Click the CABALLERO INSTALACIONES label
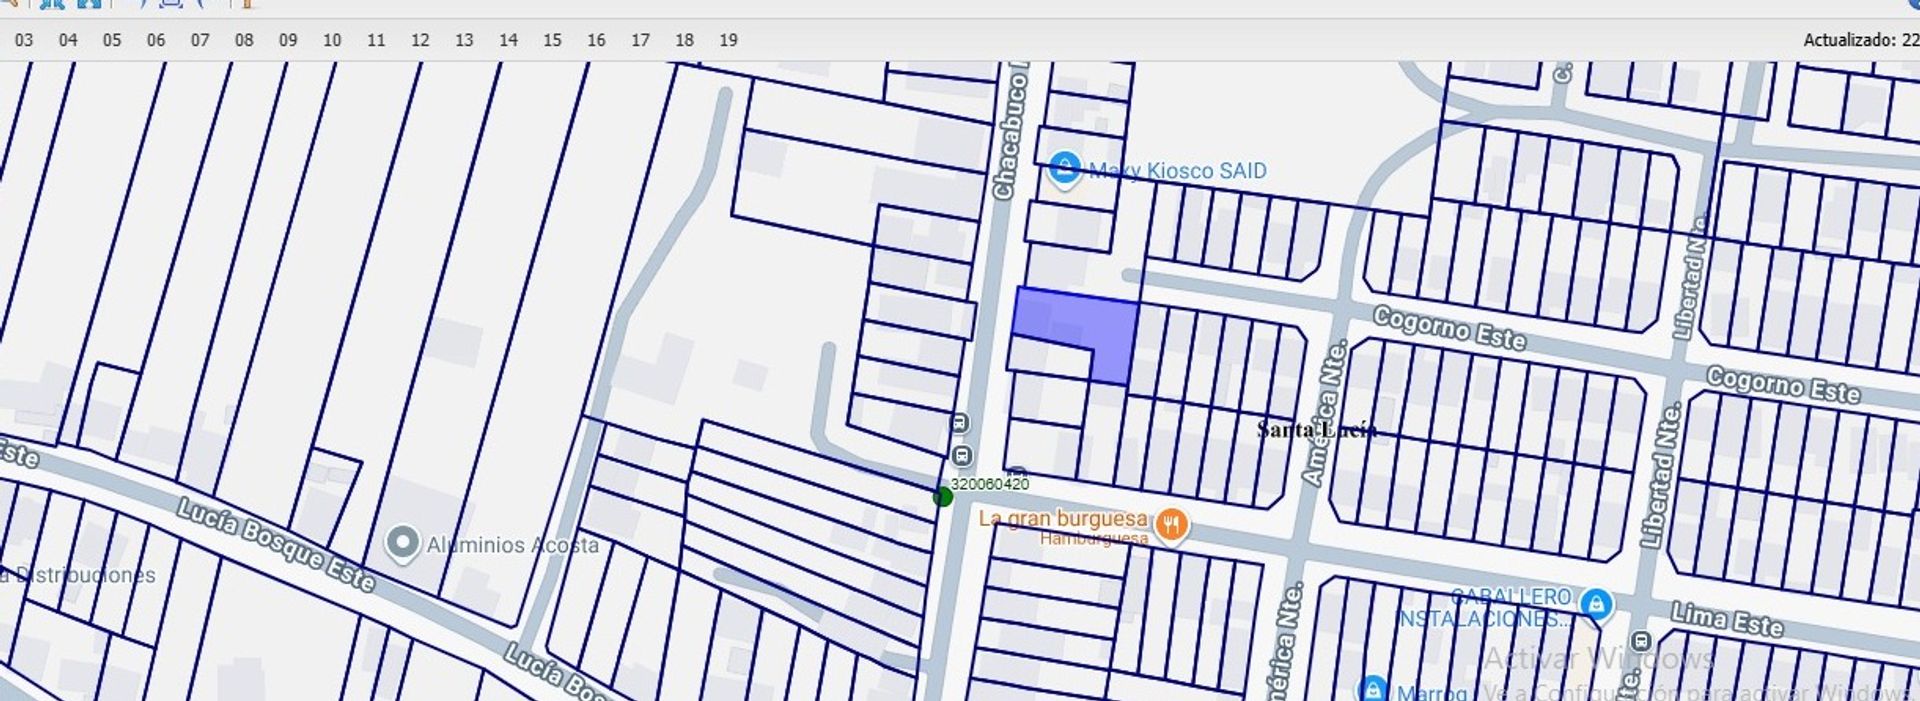1920x701 pixels. (x=1487, y=607)
